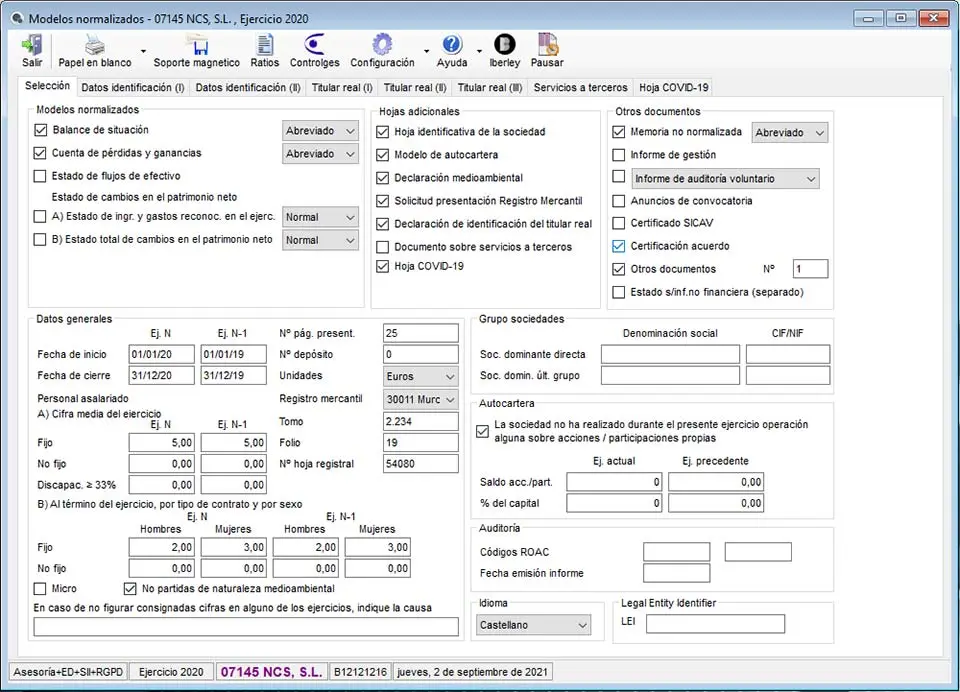
Task: Check the Micro checkbox
Action: coord(40,589)
